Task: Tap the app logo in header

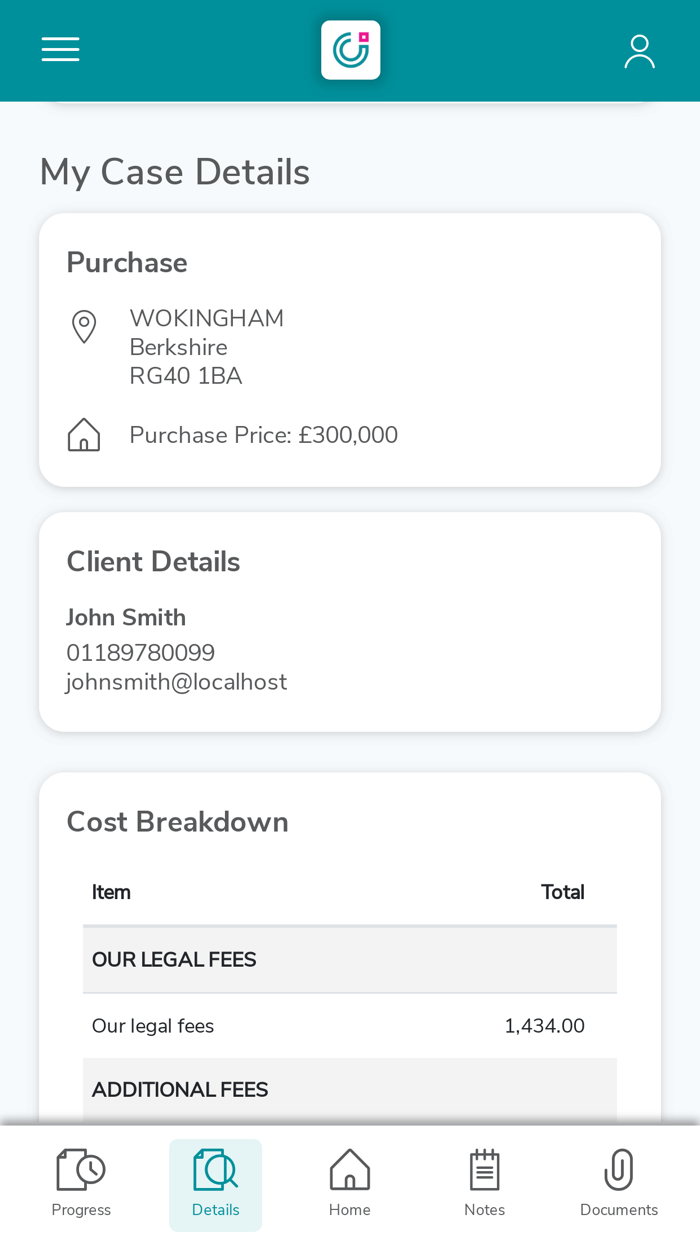Action: (x=350, y=50)
